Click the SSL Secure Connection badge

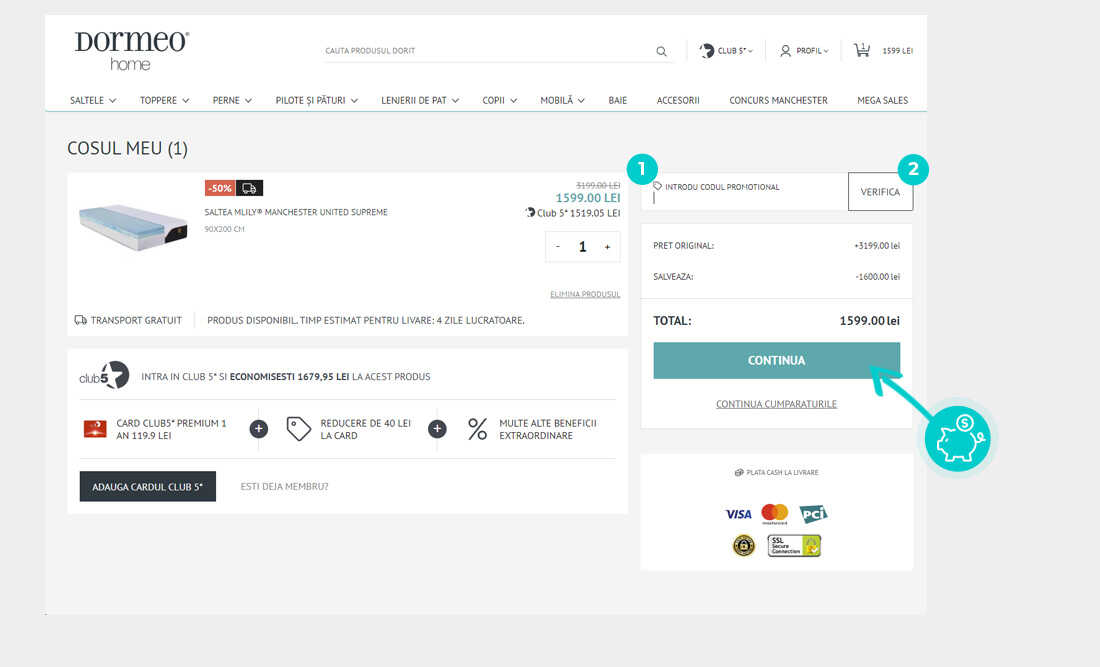tap(794, 546)
